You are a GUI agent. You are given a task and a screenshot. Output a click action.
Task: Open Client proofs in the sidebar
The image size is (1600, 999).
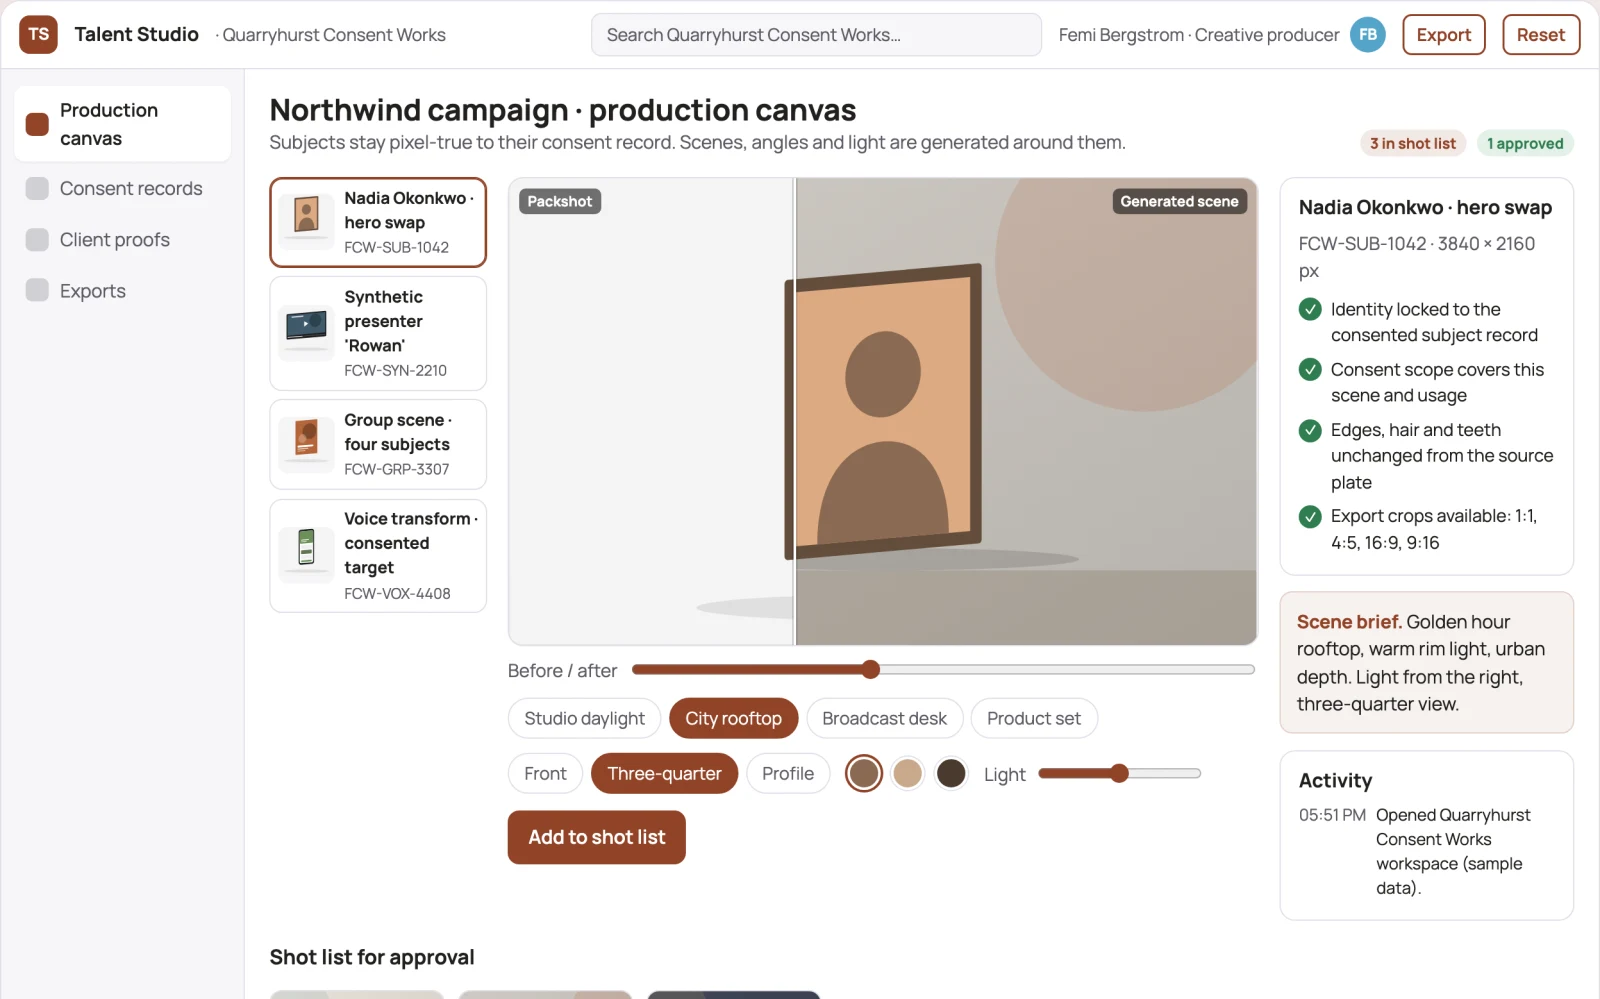coord(122,240)
